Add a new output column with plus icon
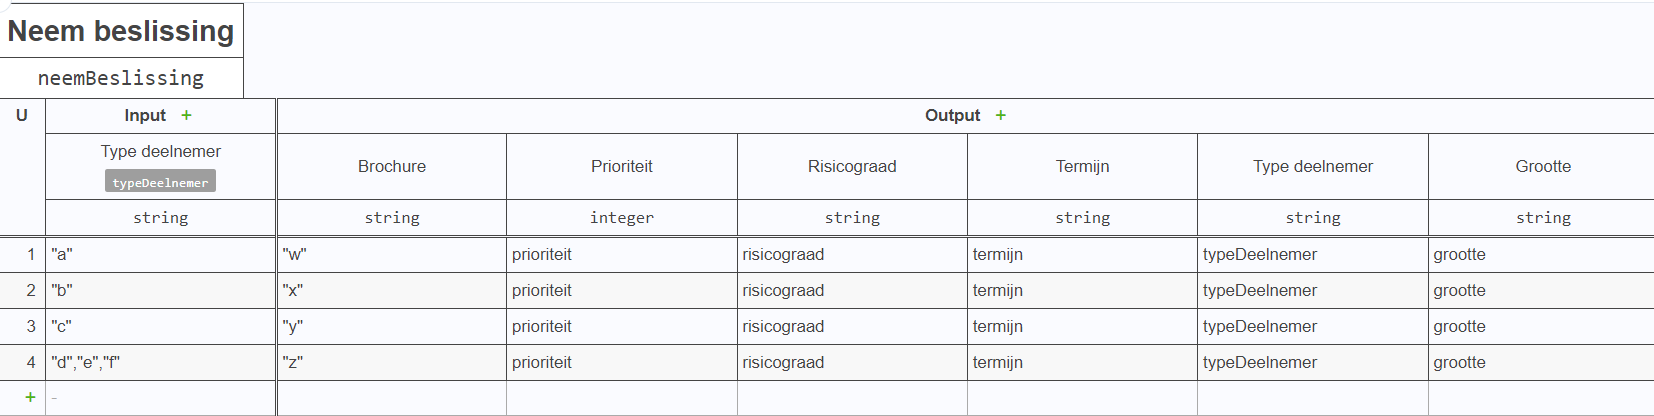Viewport: 1654px width, 416px height. pos(1001,116)
